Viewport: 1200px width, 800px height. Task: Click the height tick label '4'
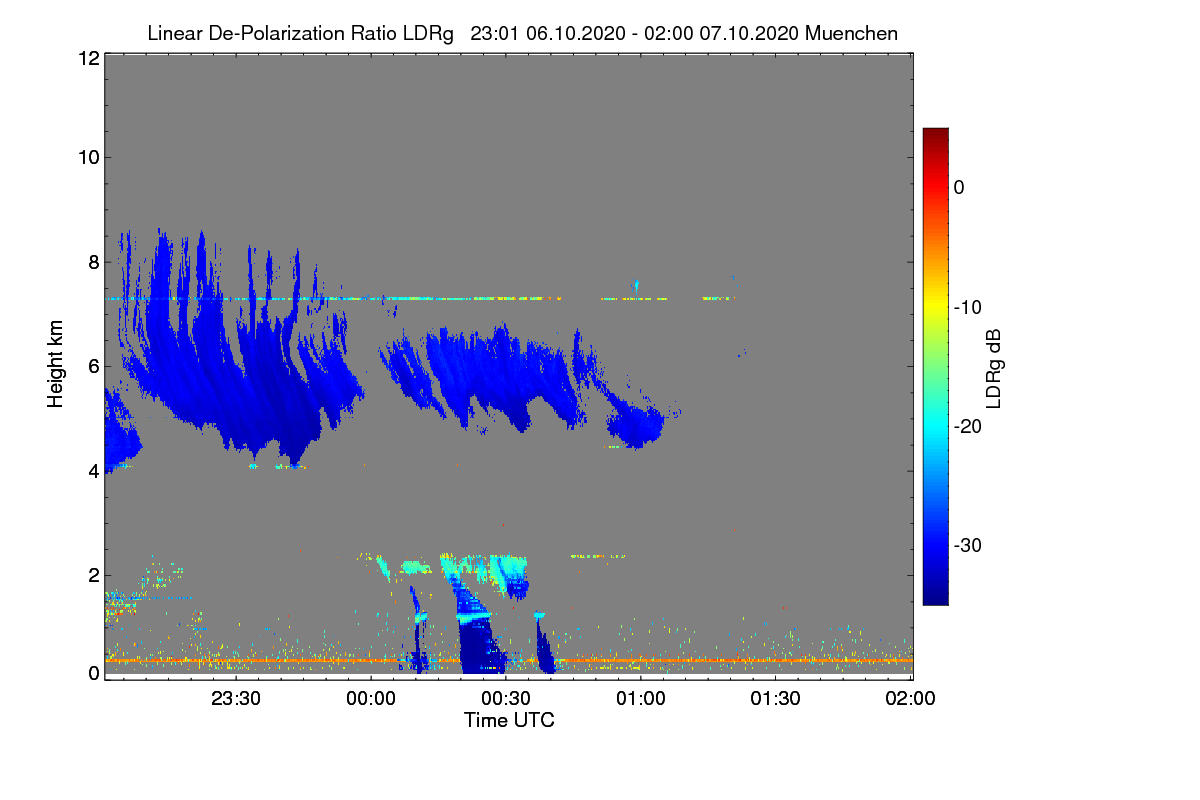[92, 471]
